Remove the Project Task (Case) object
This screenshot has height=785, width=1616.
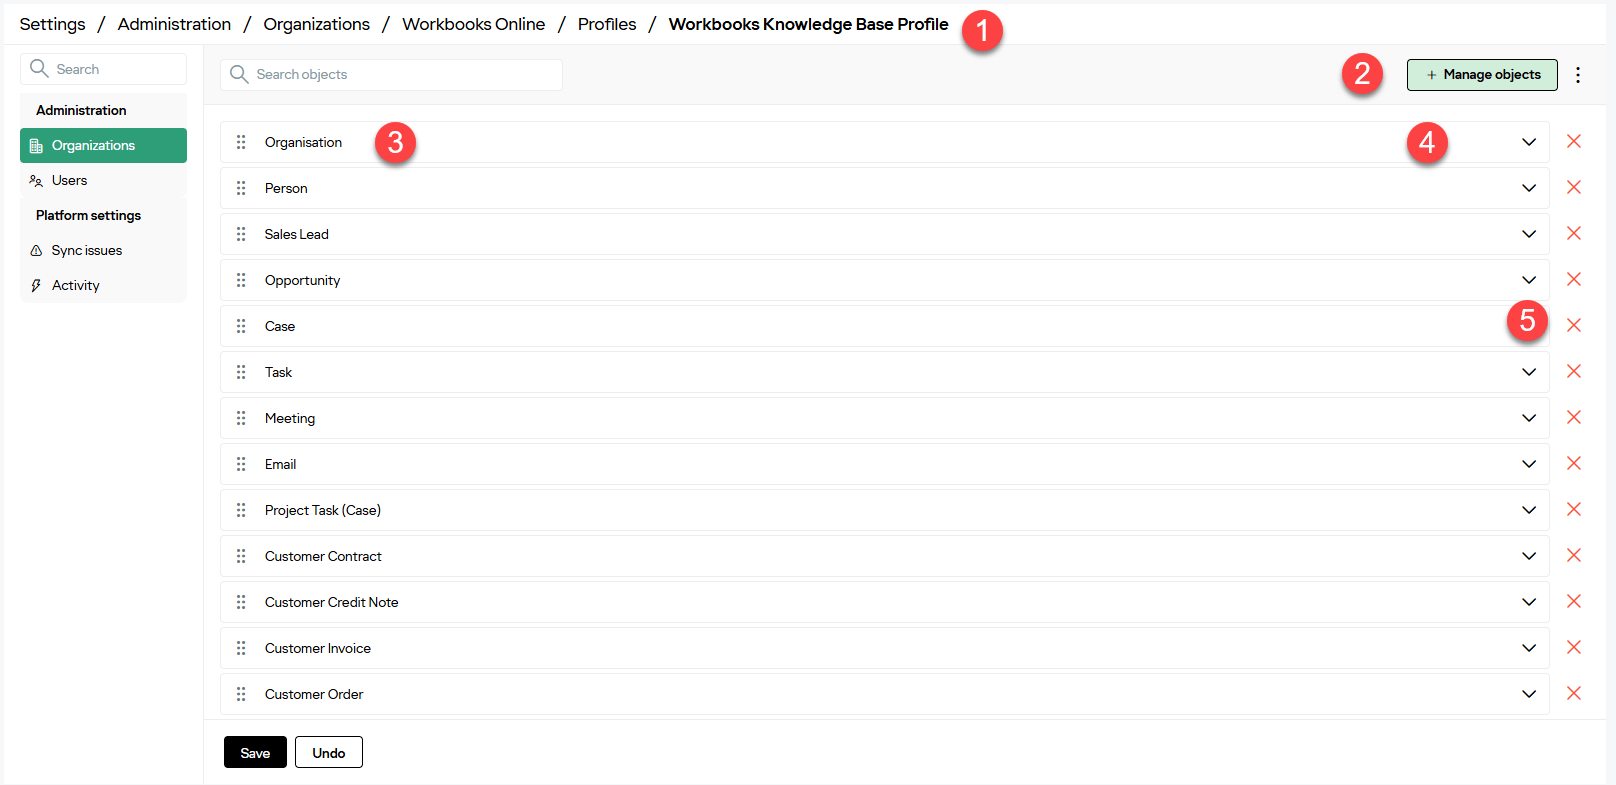coord(1574,509)
